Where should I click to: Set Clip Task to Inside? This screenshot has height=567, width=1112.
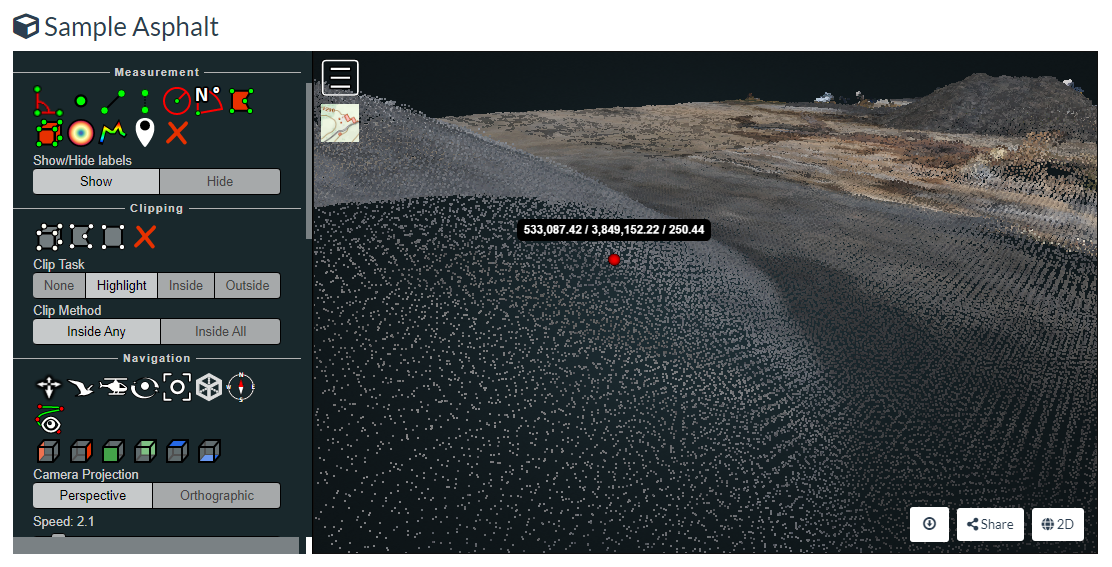(x=186, y=286)
